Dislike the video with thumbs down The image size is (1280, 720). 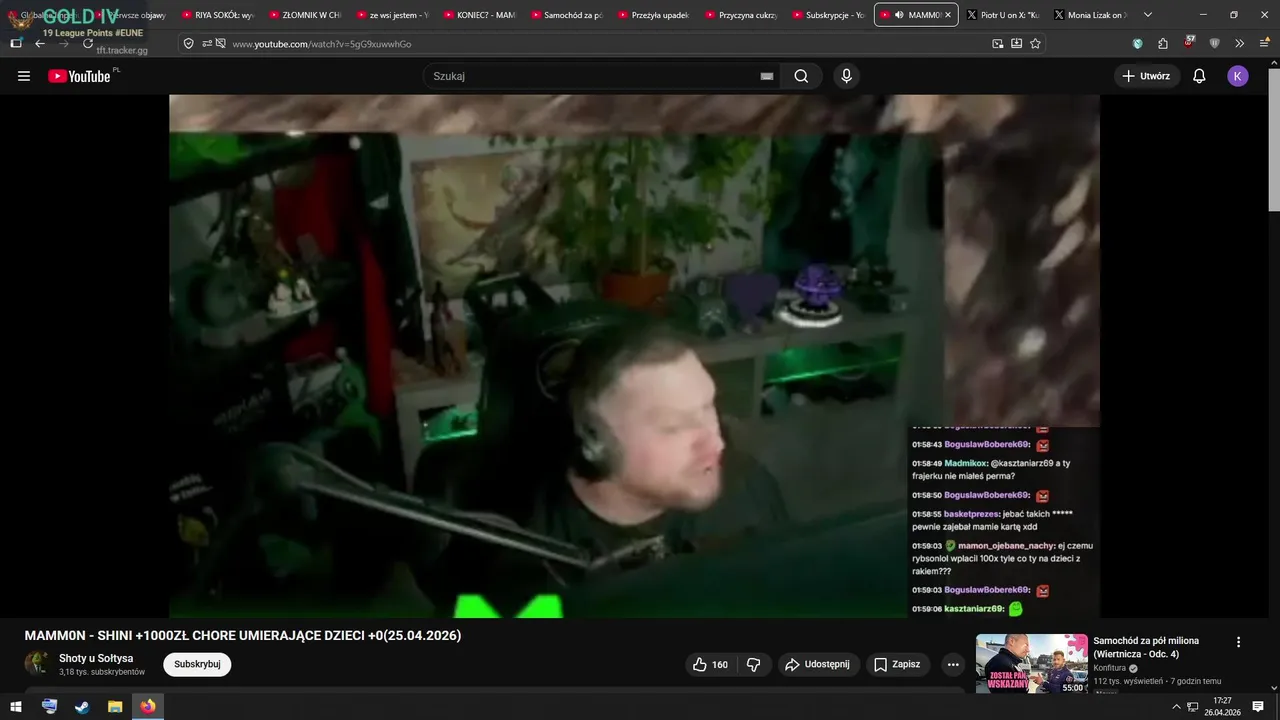pyautogui.click(x=754, y=664)
